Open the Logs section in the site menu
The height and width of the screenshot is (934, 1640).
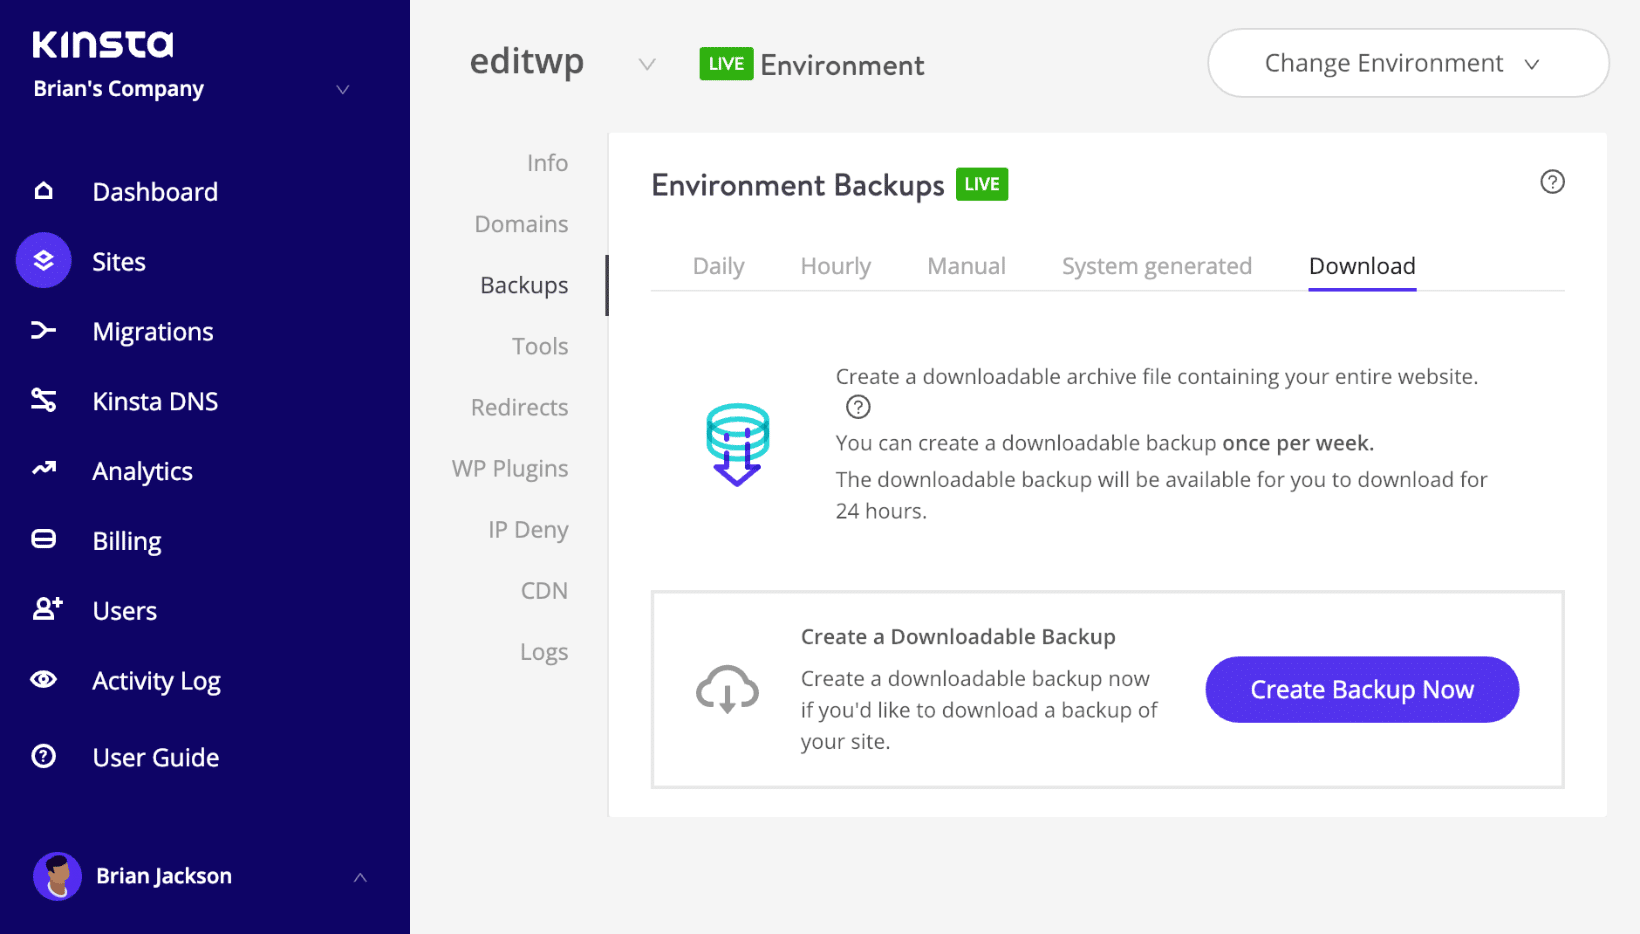click(543, 651)
